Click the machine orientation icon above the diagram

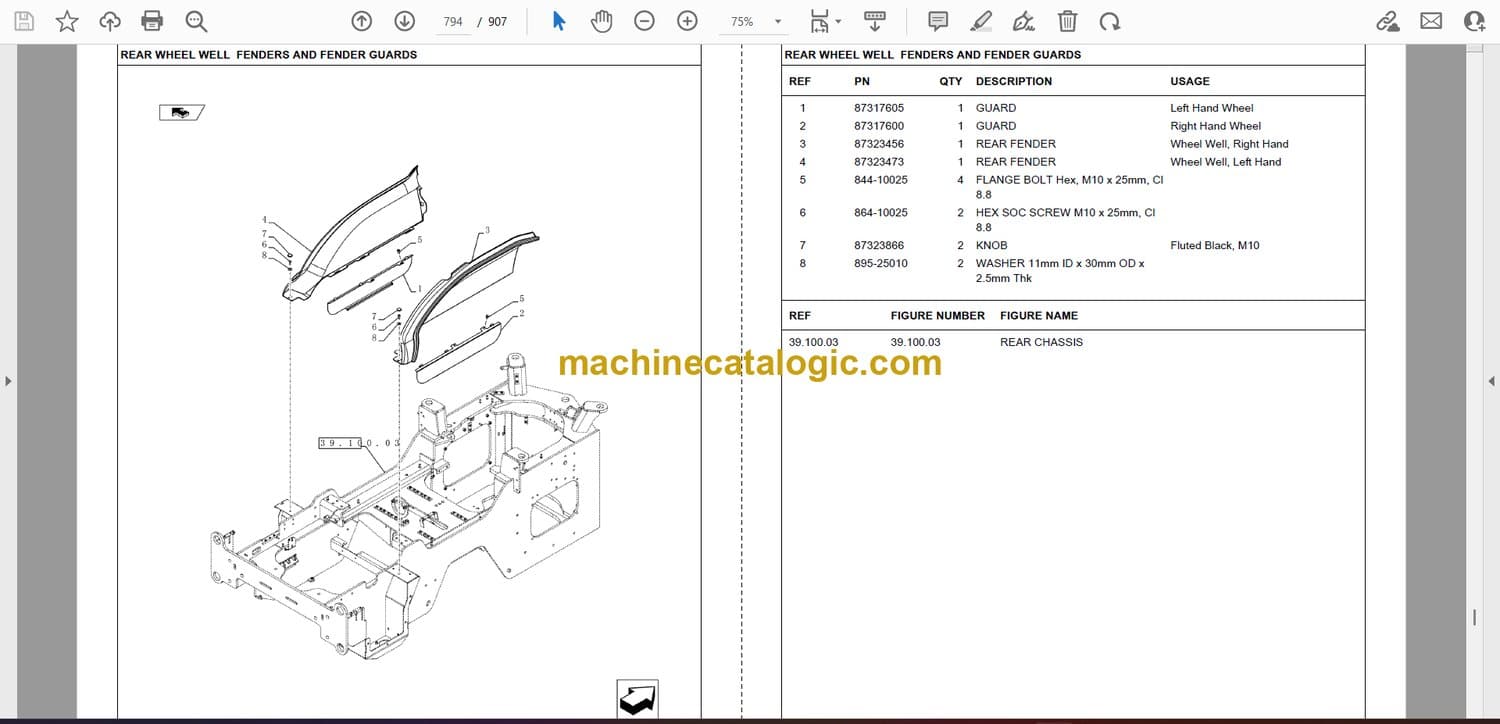pos(182,112)
